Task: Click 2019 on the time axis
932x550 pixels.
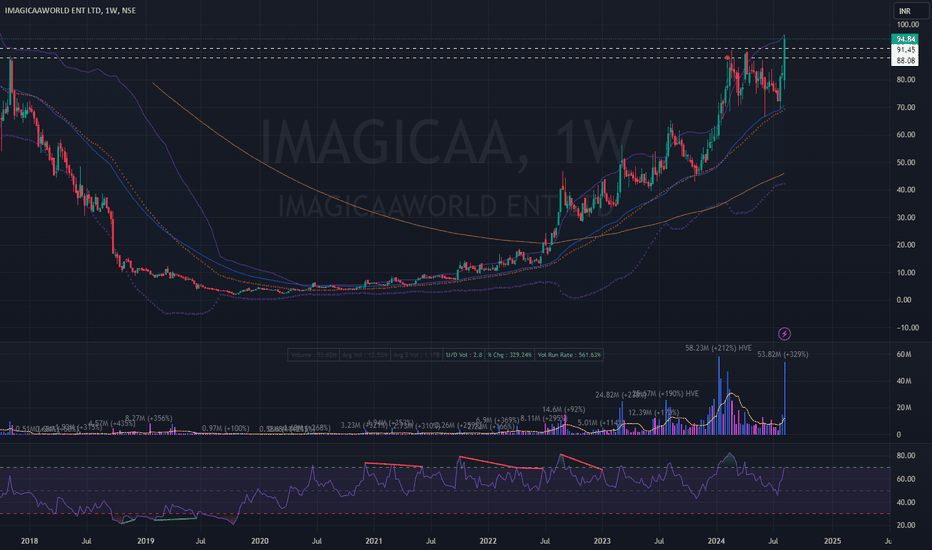Action: [x=146, y=541]
